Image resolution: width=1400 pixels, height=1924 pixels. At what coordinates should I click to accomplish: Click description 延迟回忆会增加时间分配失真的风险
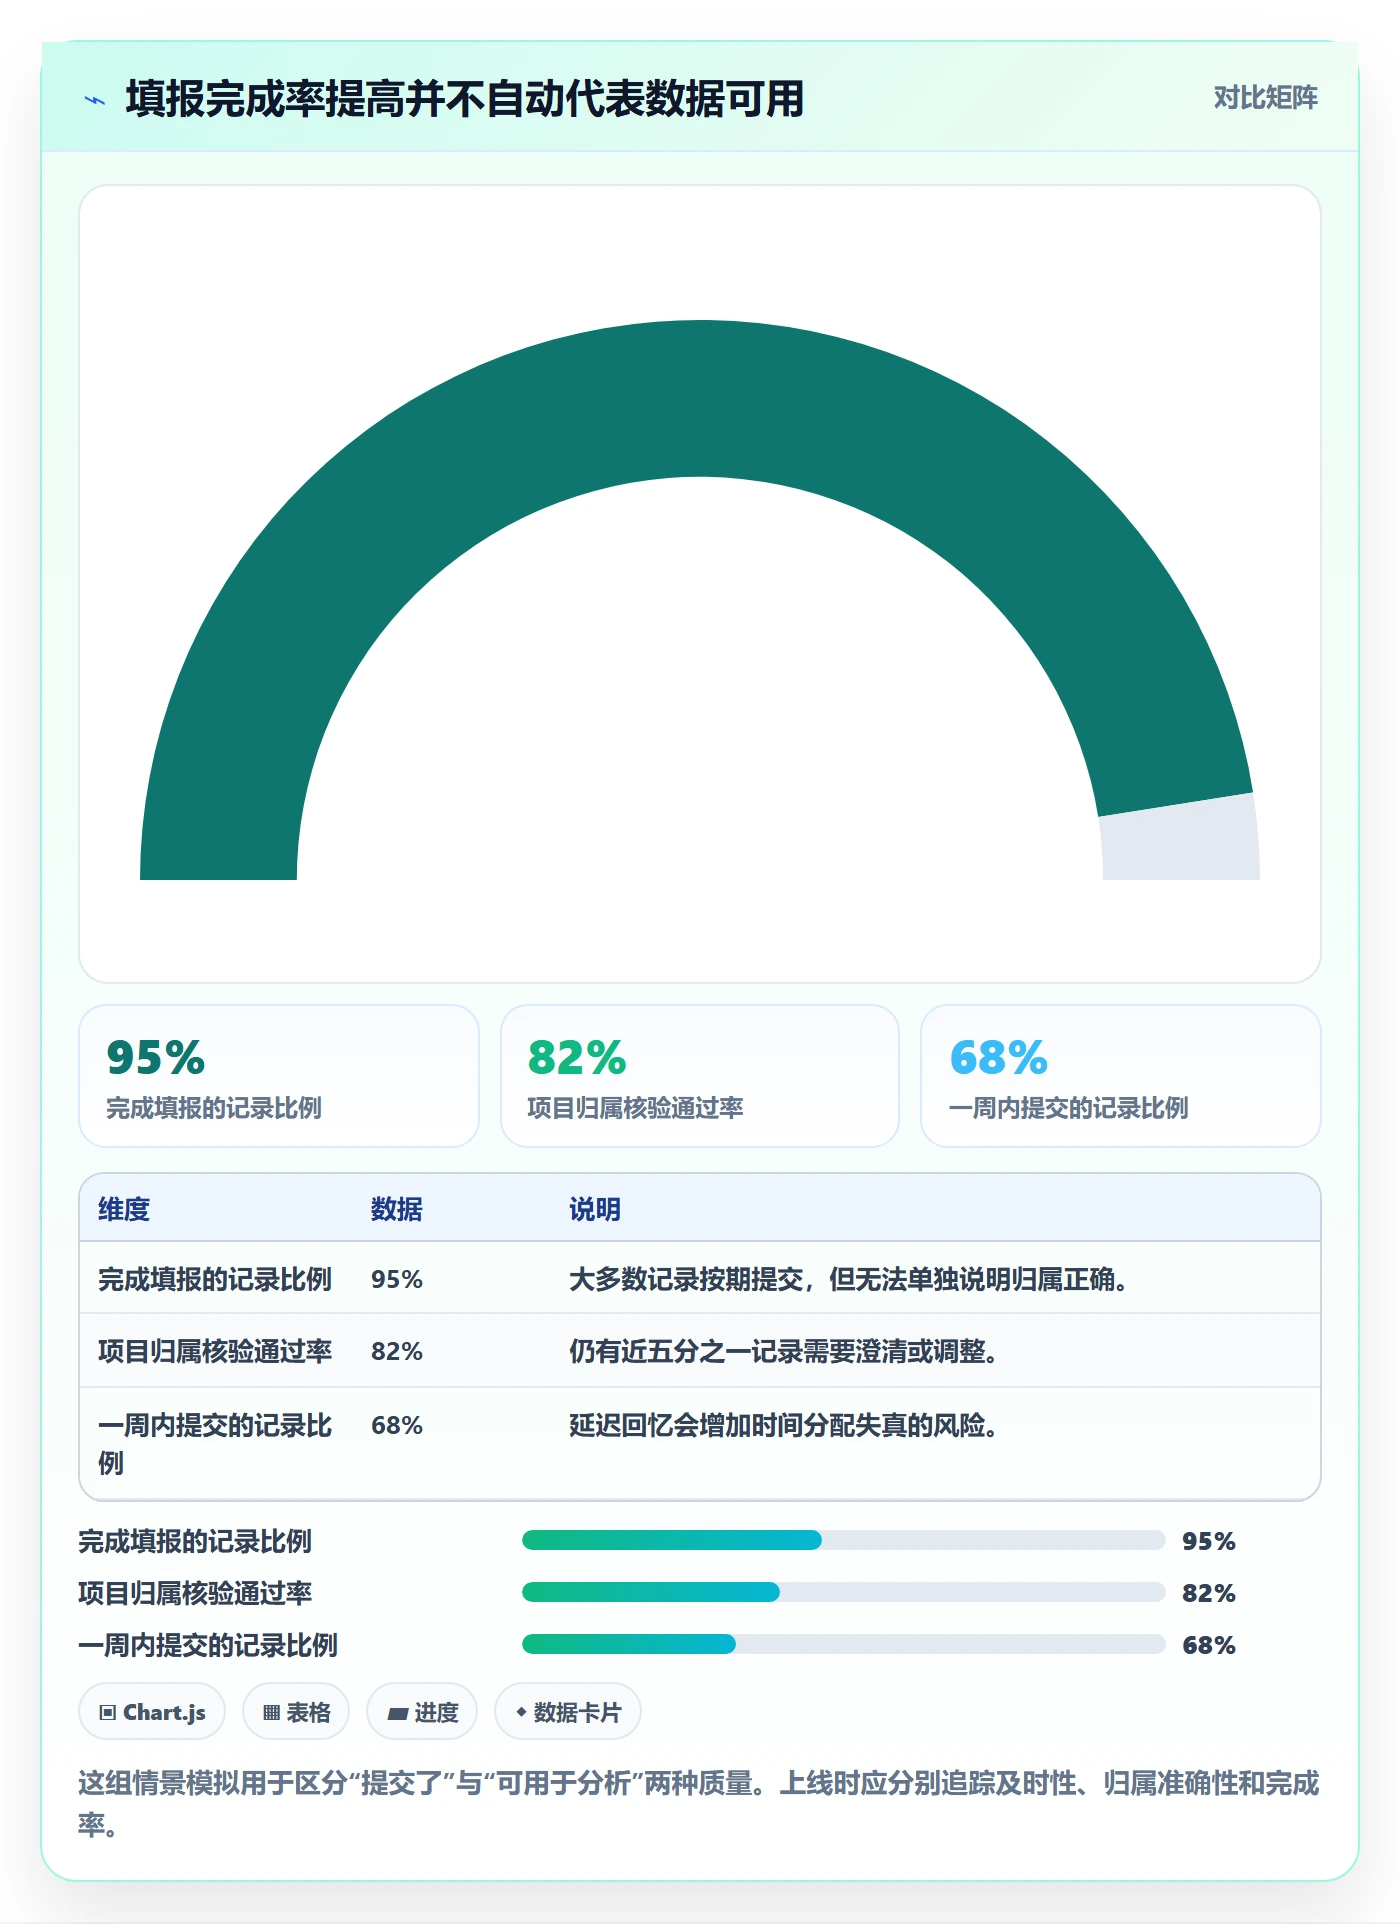point(784,1425)
